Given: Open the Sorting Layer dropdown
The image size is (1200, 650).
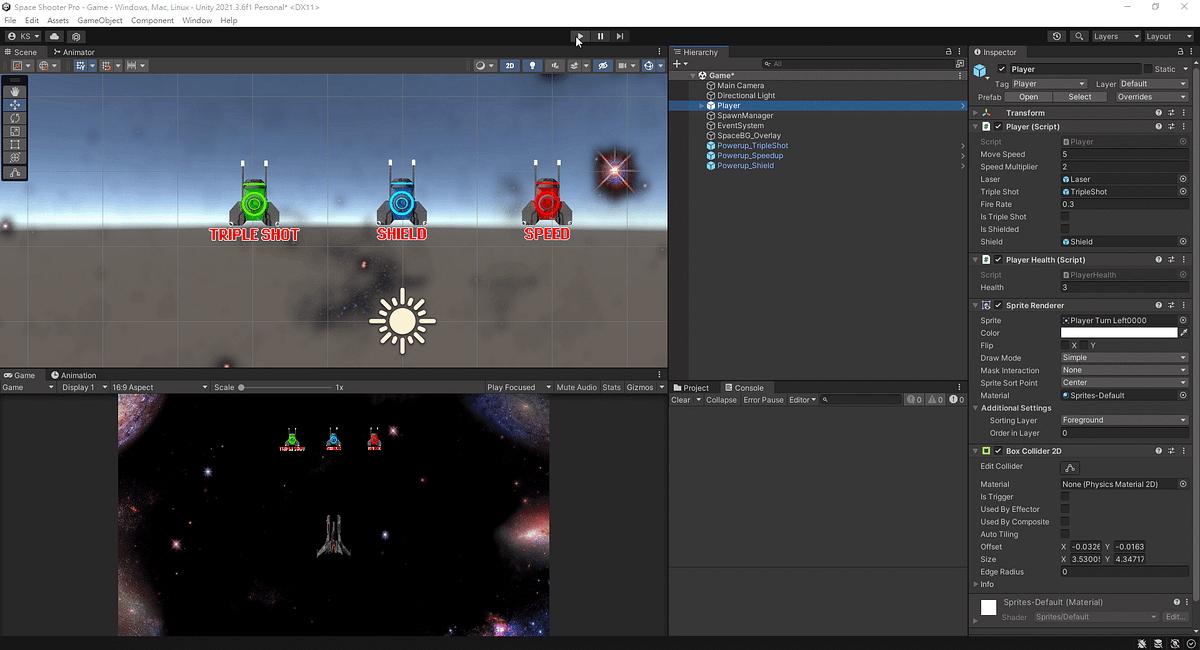Looking at the screenshot, I should (x=1124, y=420).
